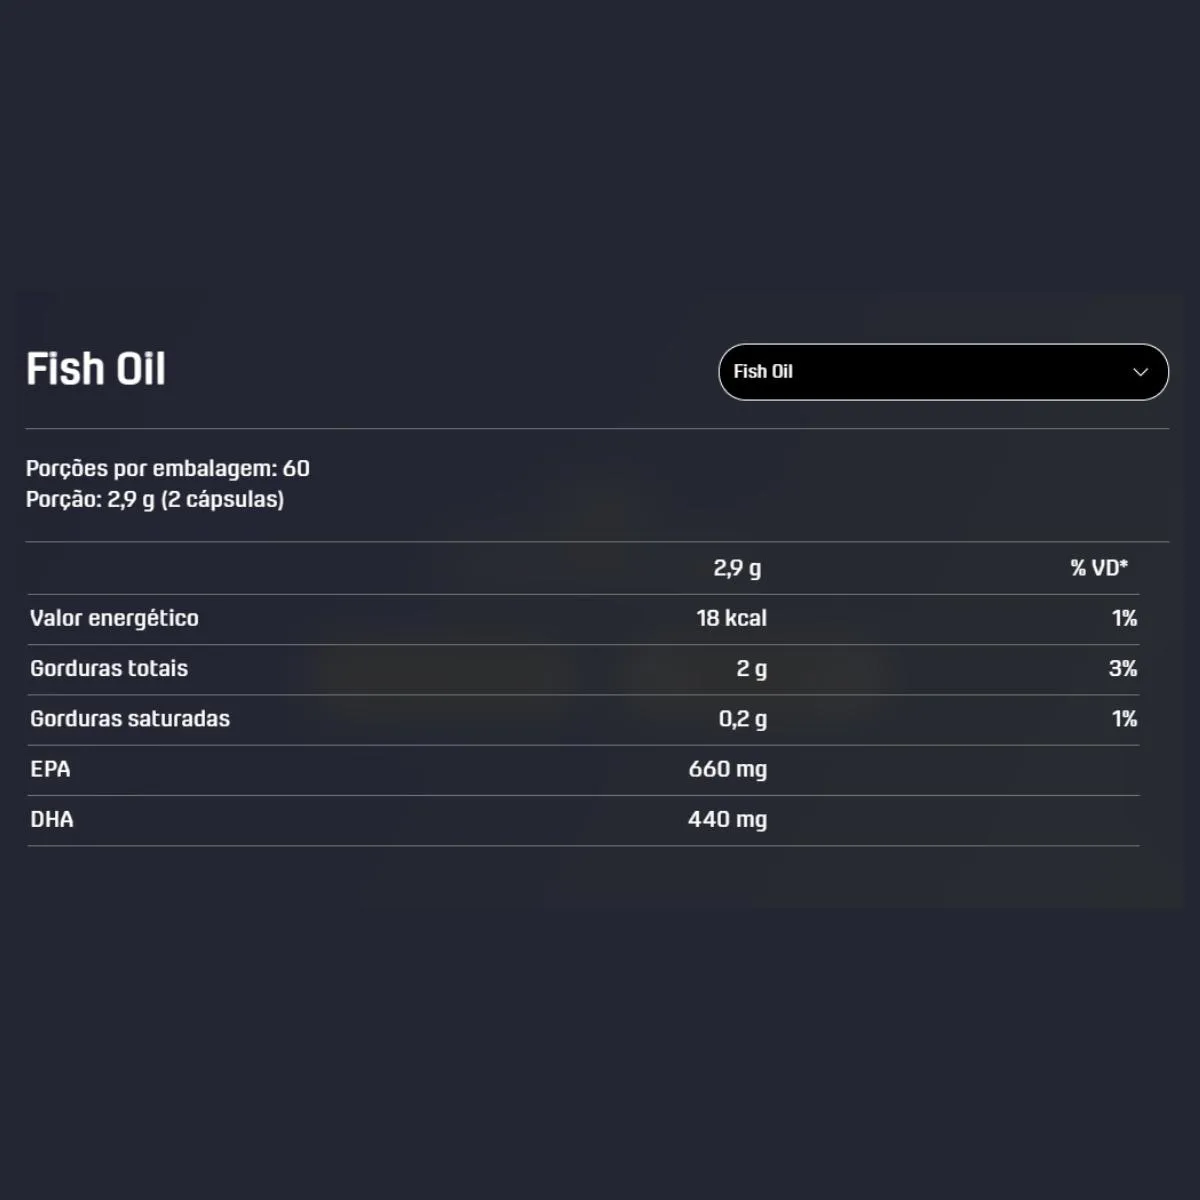This screenshot has height=1200, width=1200.
Task: Click the Fish Oil heading title
Action: [96, 369]
